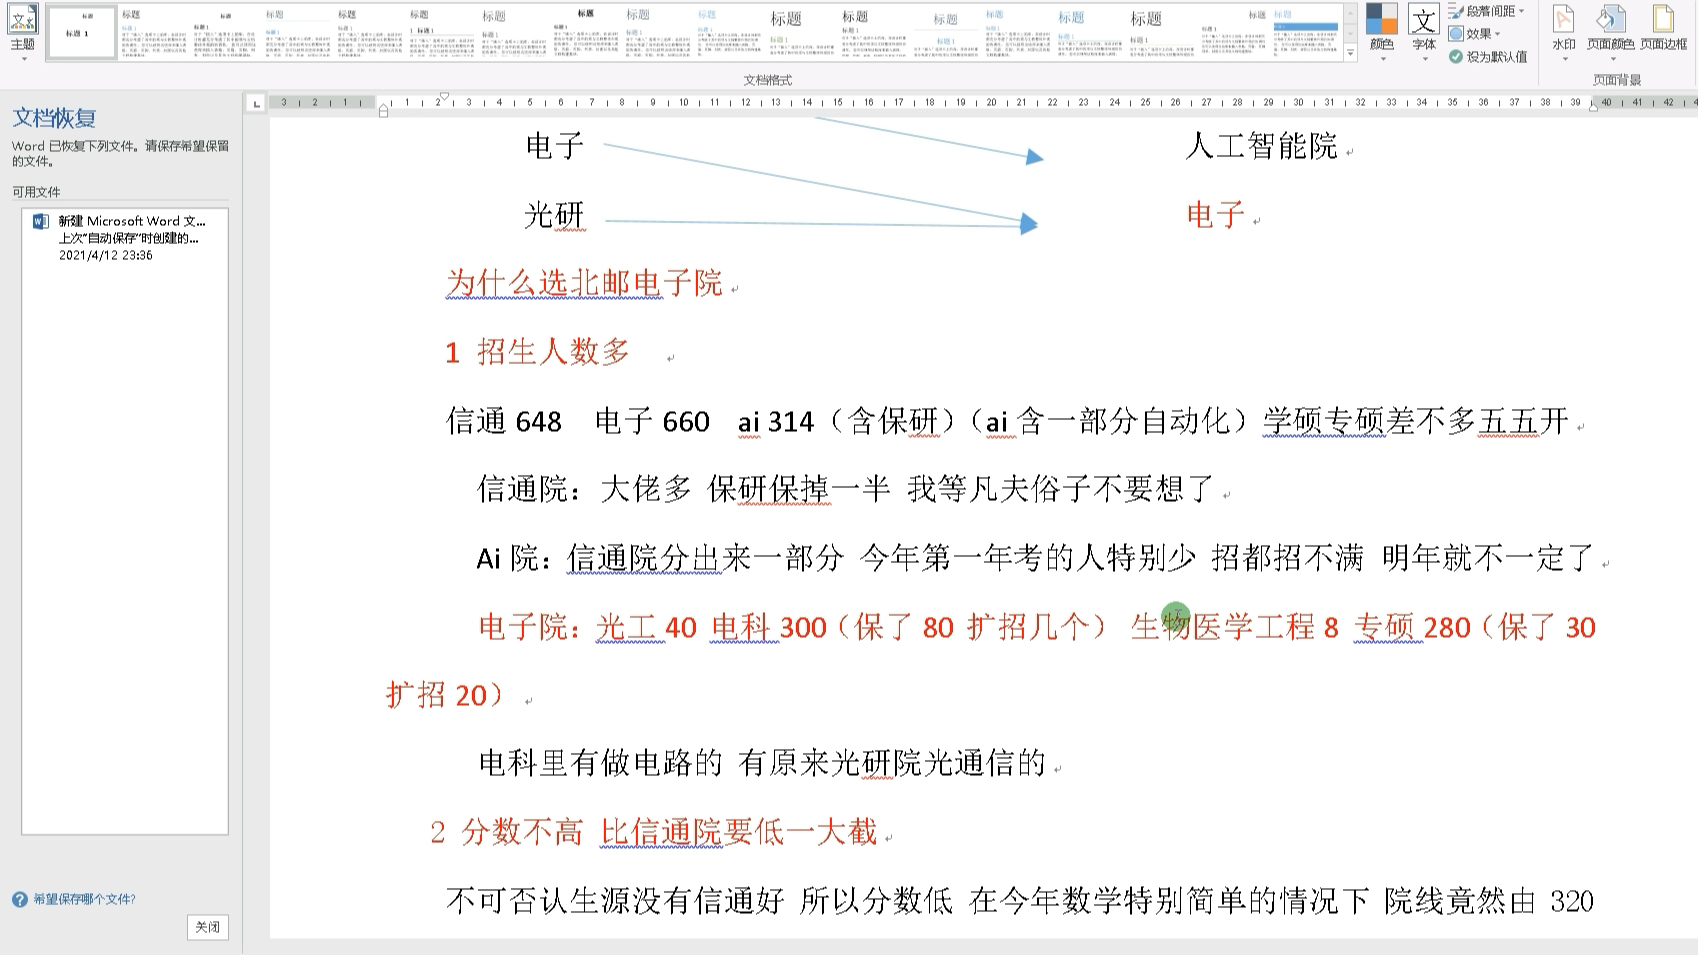Open the 希望保存哪个文件? help link
The image size is (1698, 955).
coord(84,899)
